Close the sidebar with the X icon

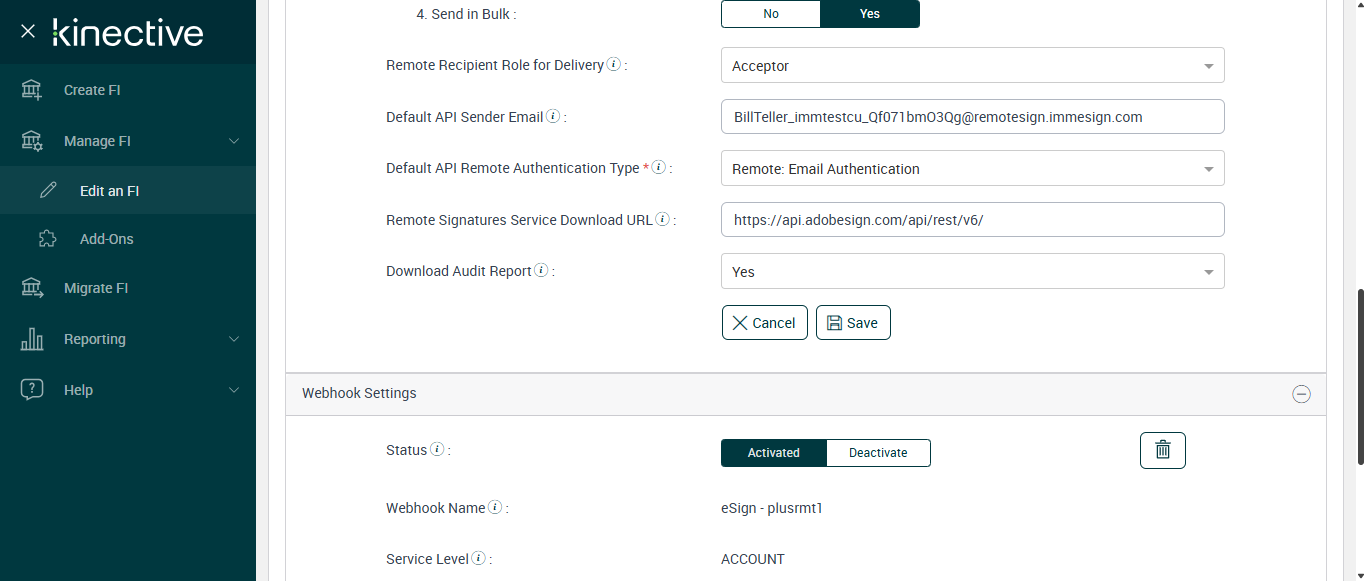tap(28, 32)
